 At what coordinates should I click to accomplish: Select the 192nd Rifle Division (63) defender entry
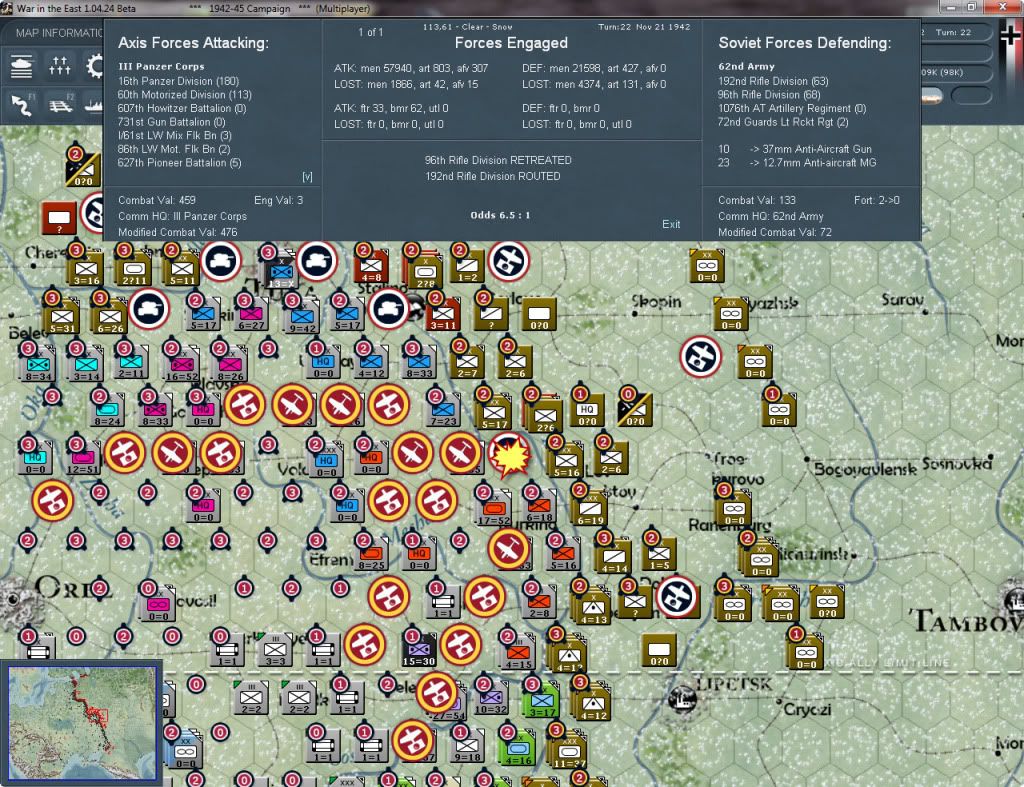click(x=773, y=81)
